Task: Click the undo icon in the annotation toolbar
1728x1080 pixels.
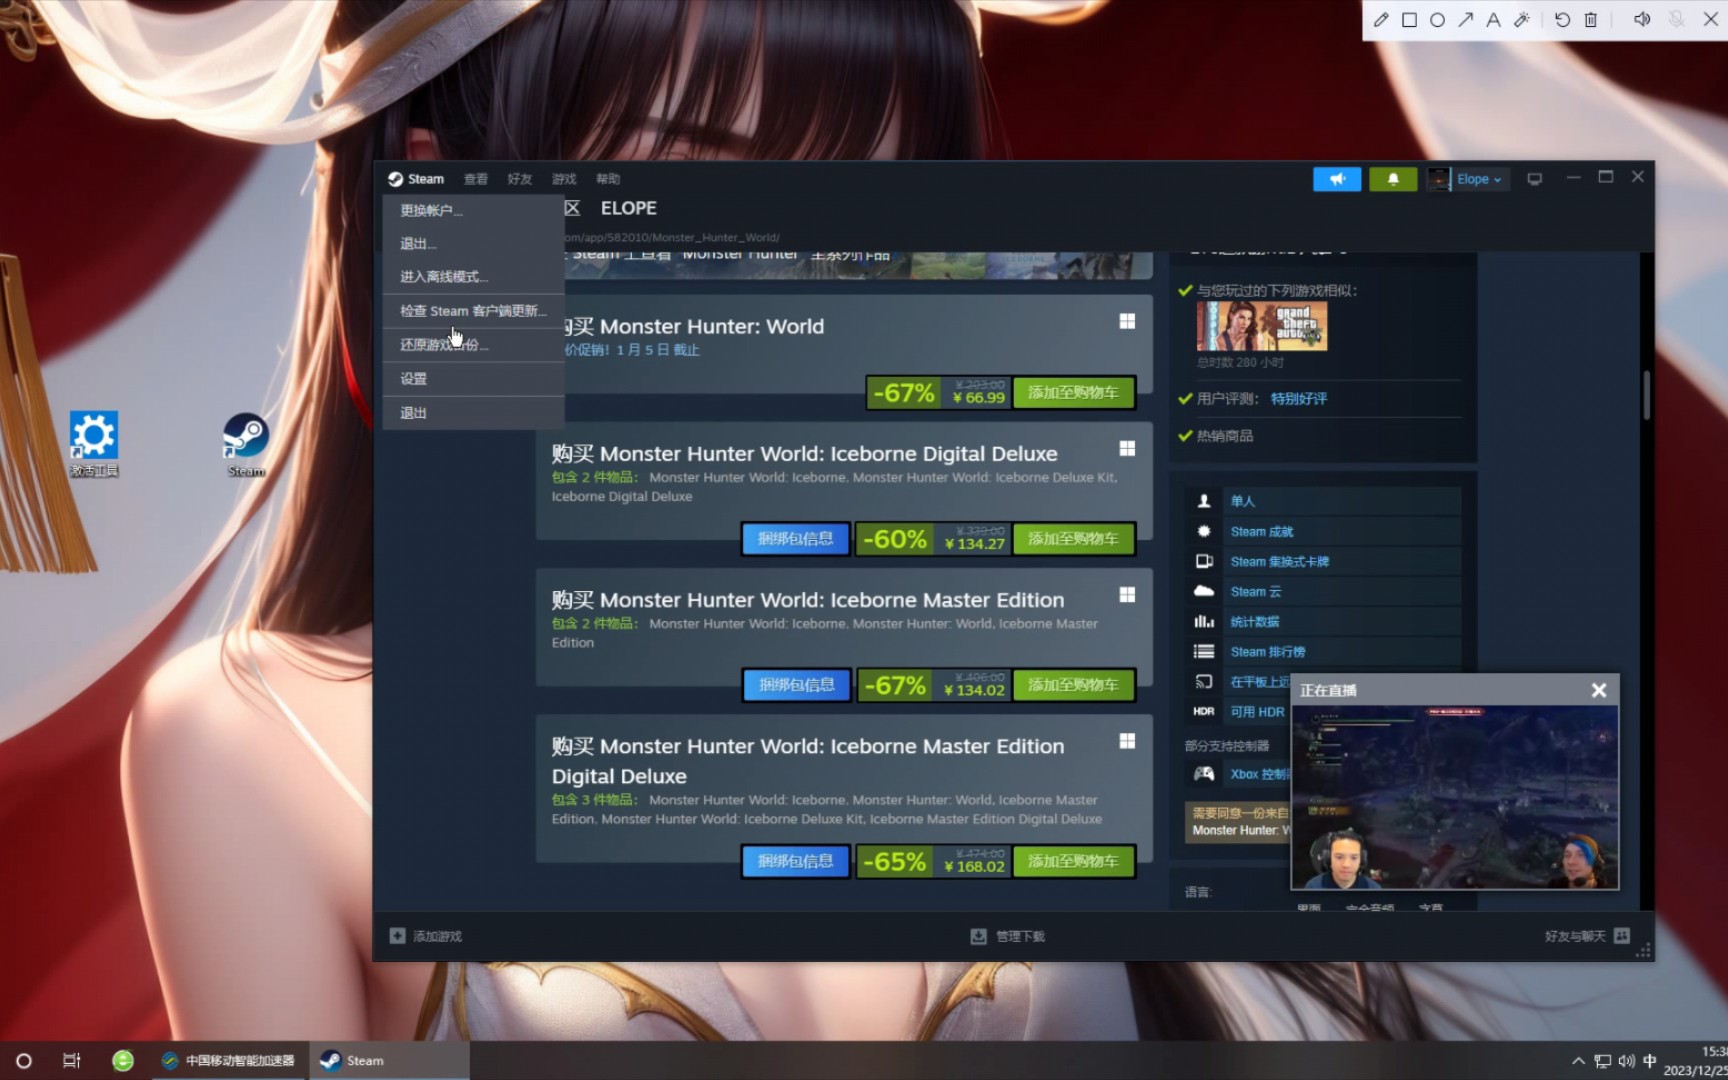Action: point(1562,19)
